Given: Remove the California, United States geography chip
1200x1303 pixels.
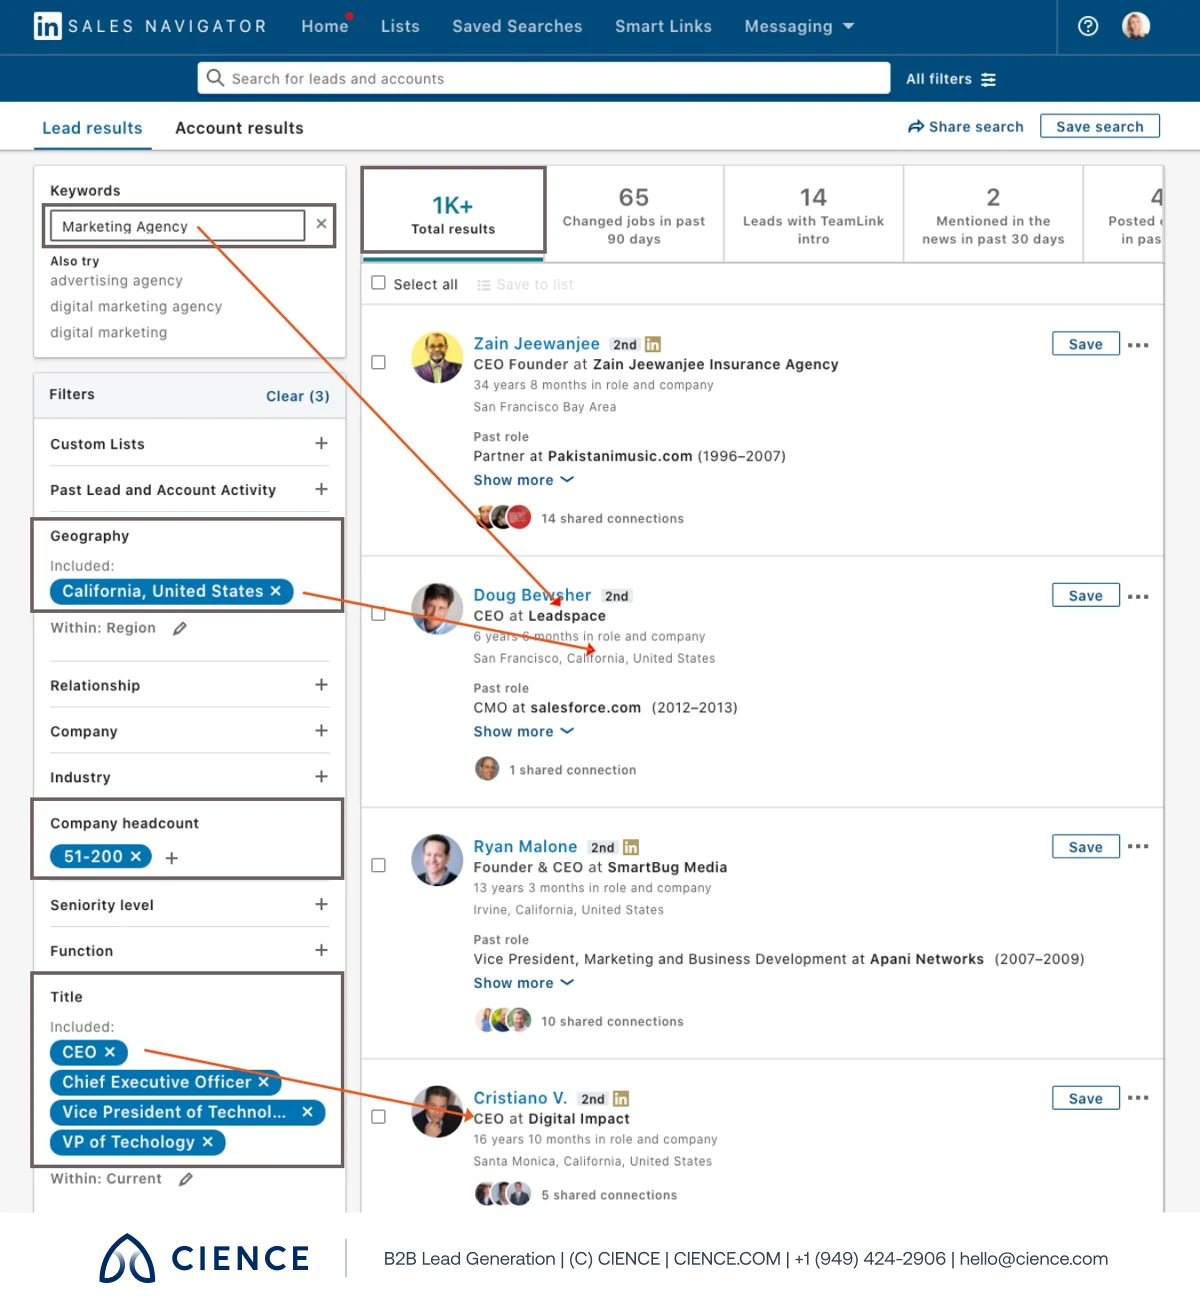Looking at the screenshot, I should point(276,591).
